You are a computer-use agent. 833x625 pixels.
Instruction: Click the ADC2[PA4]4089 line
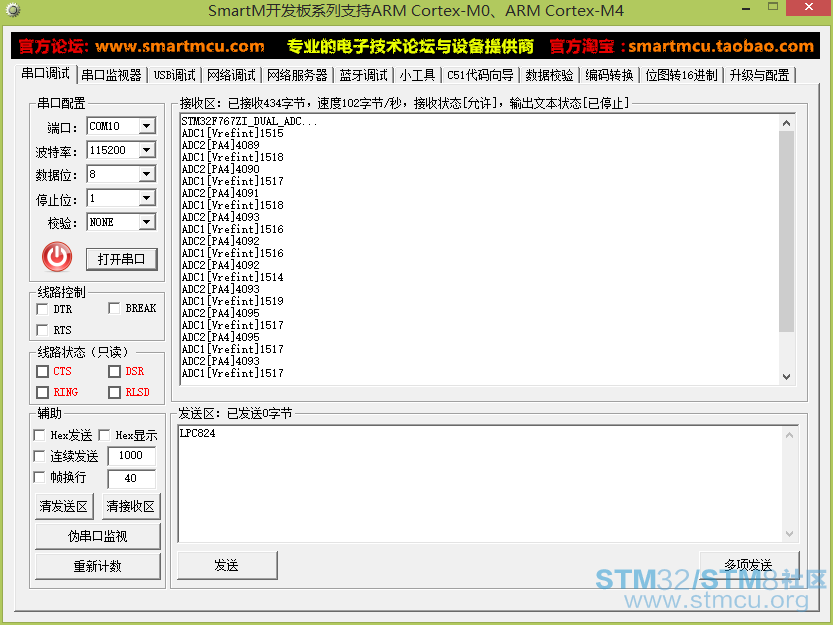point(220,145)
